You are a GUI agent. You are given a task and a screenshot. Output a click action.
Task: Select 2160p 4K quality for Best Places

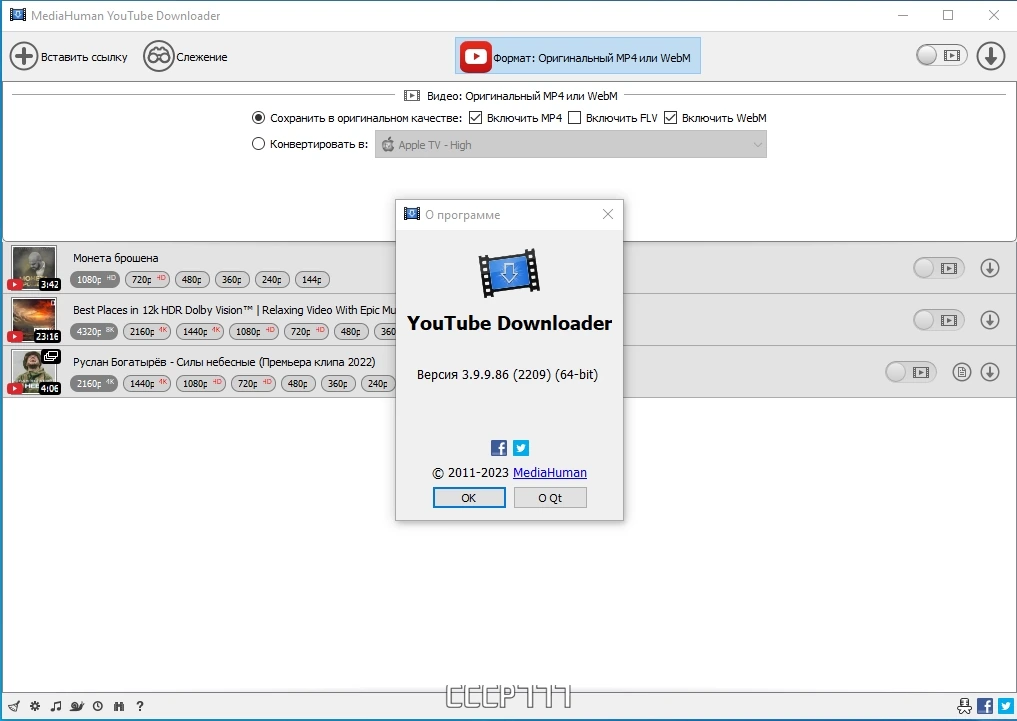point(147,331)
